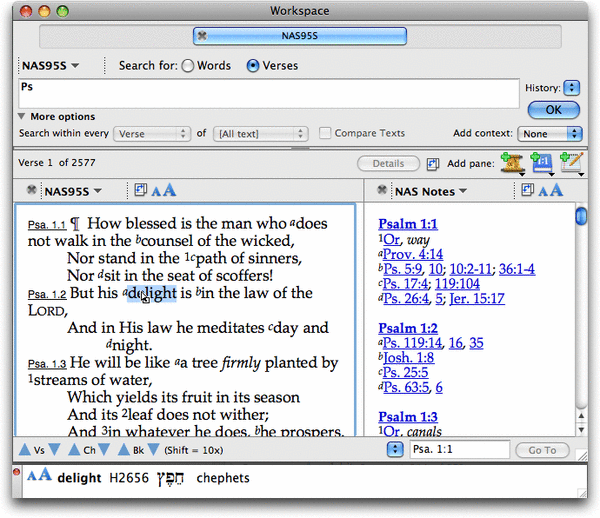Click large A in NAS95S pane header
This screenshot has width=600, height=518.
tap(170, 190)
